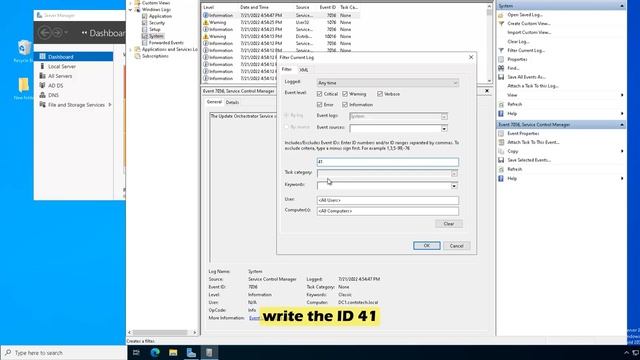
Task: Open the Event sources dropdown
Action: tap(444, 129)
